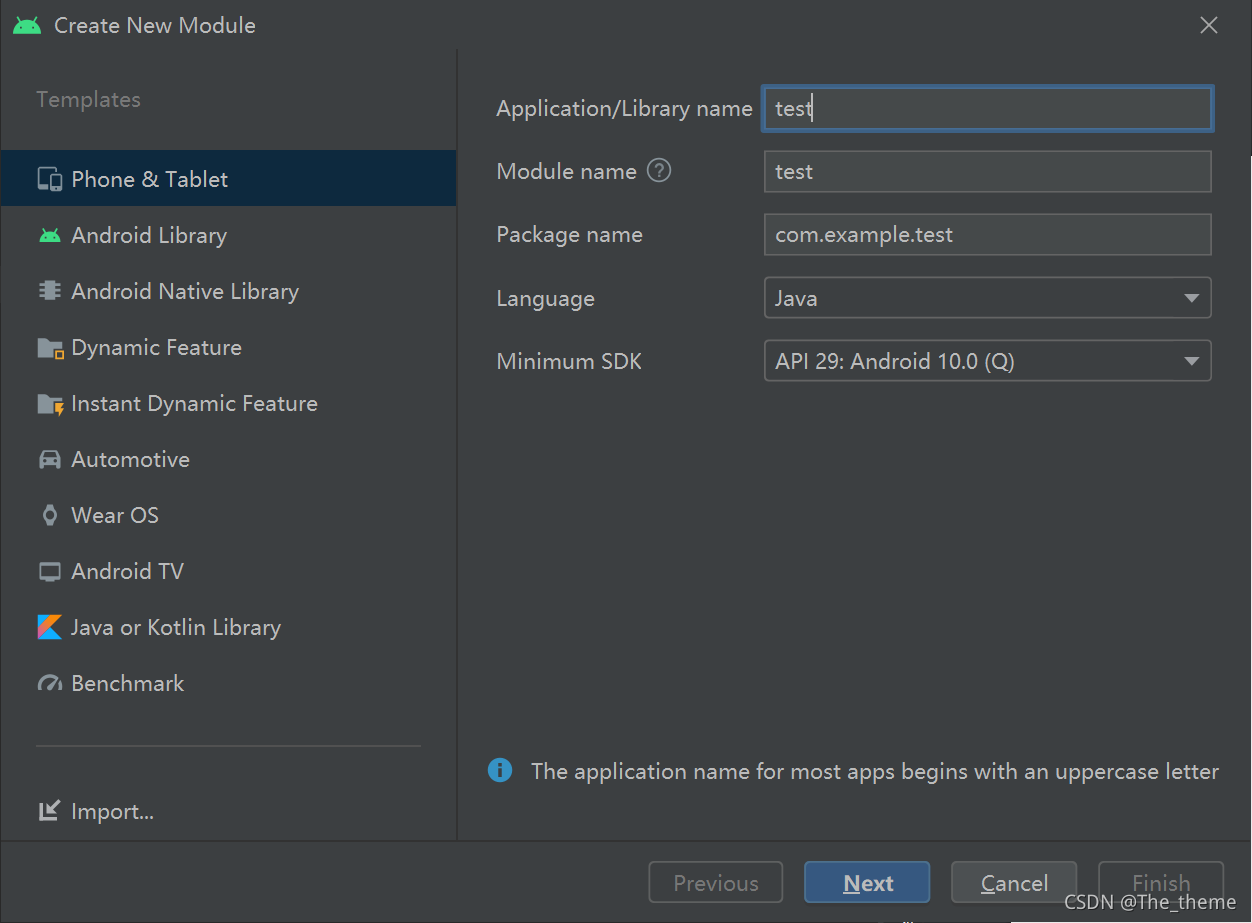Screen dimensions: 1252x923
Task: Click the Android TV screen icon
Action: [49, 572]
